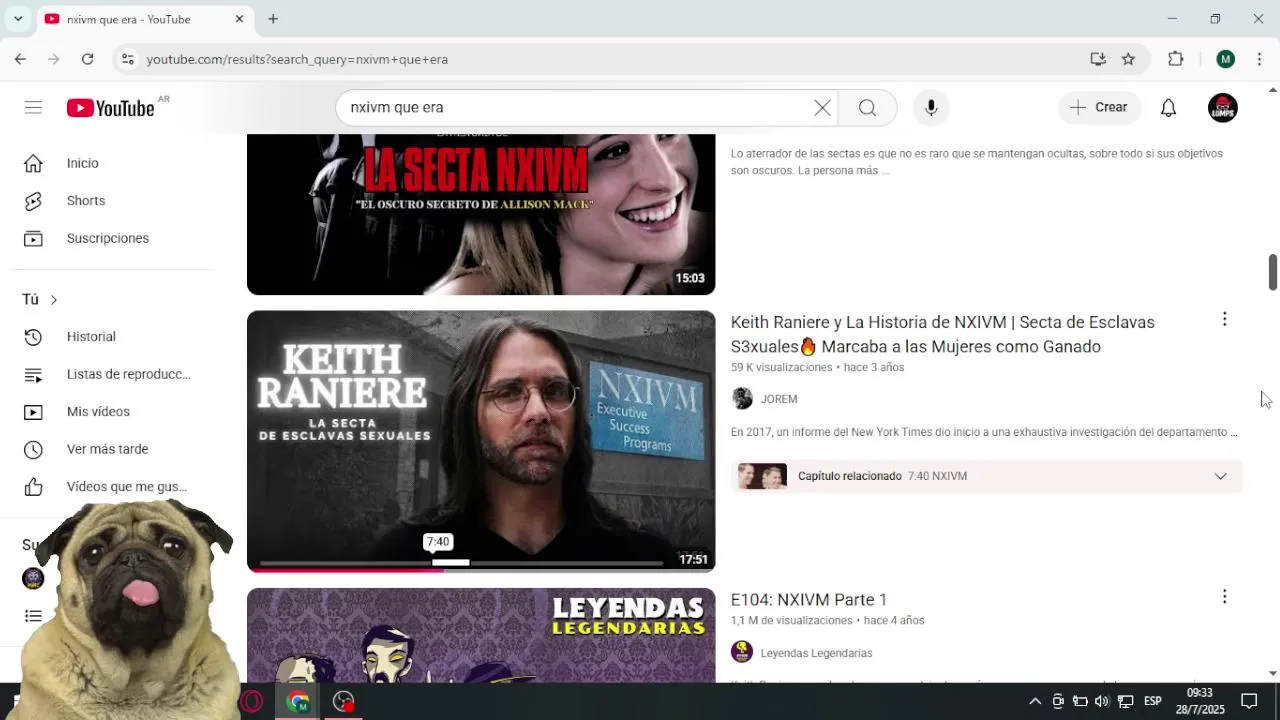This screenshot has height=720, width=1280.
Task: Open options menu for E104 NXIVM video
Action: pyautogui.click(x=1224, y=597)
